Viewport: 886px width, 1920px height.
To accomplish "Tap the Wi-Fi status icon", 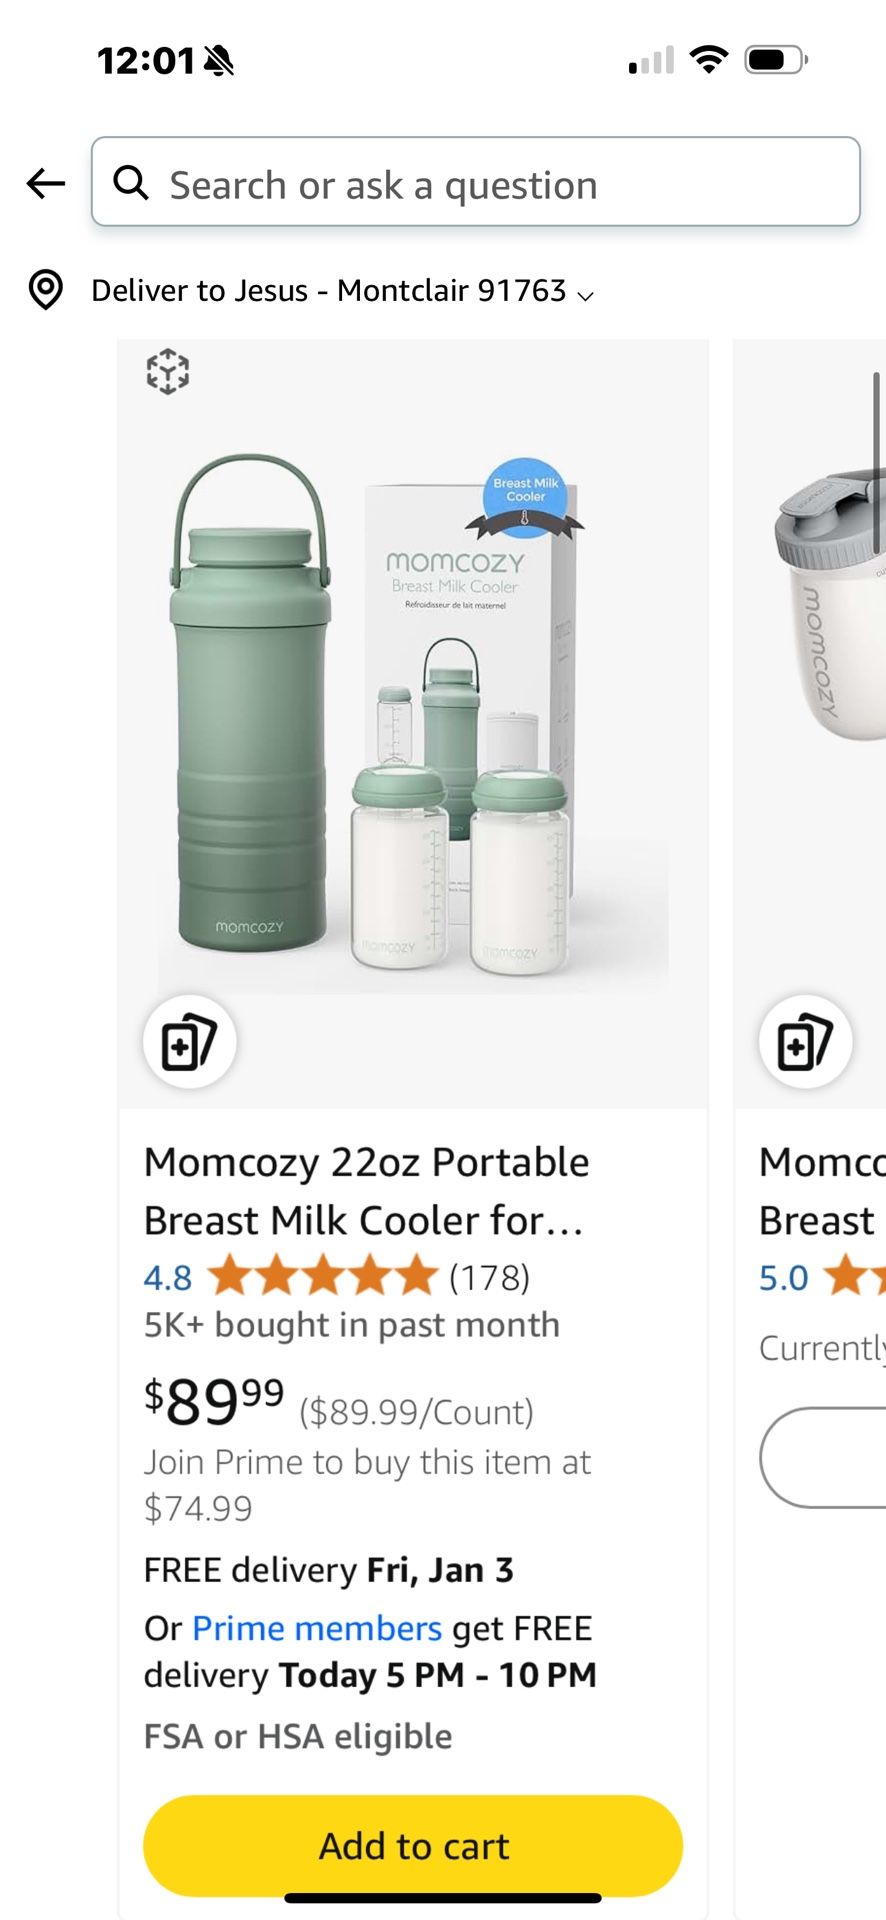I will (x=709, y=60).
